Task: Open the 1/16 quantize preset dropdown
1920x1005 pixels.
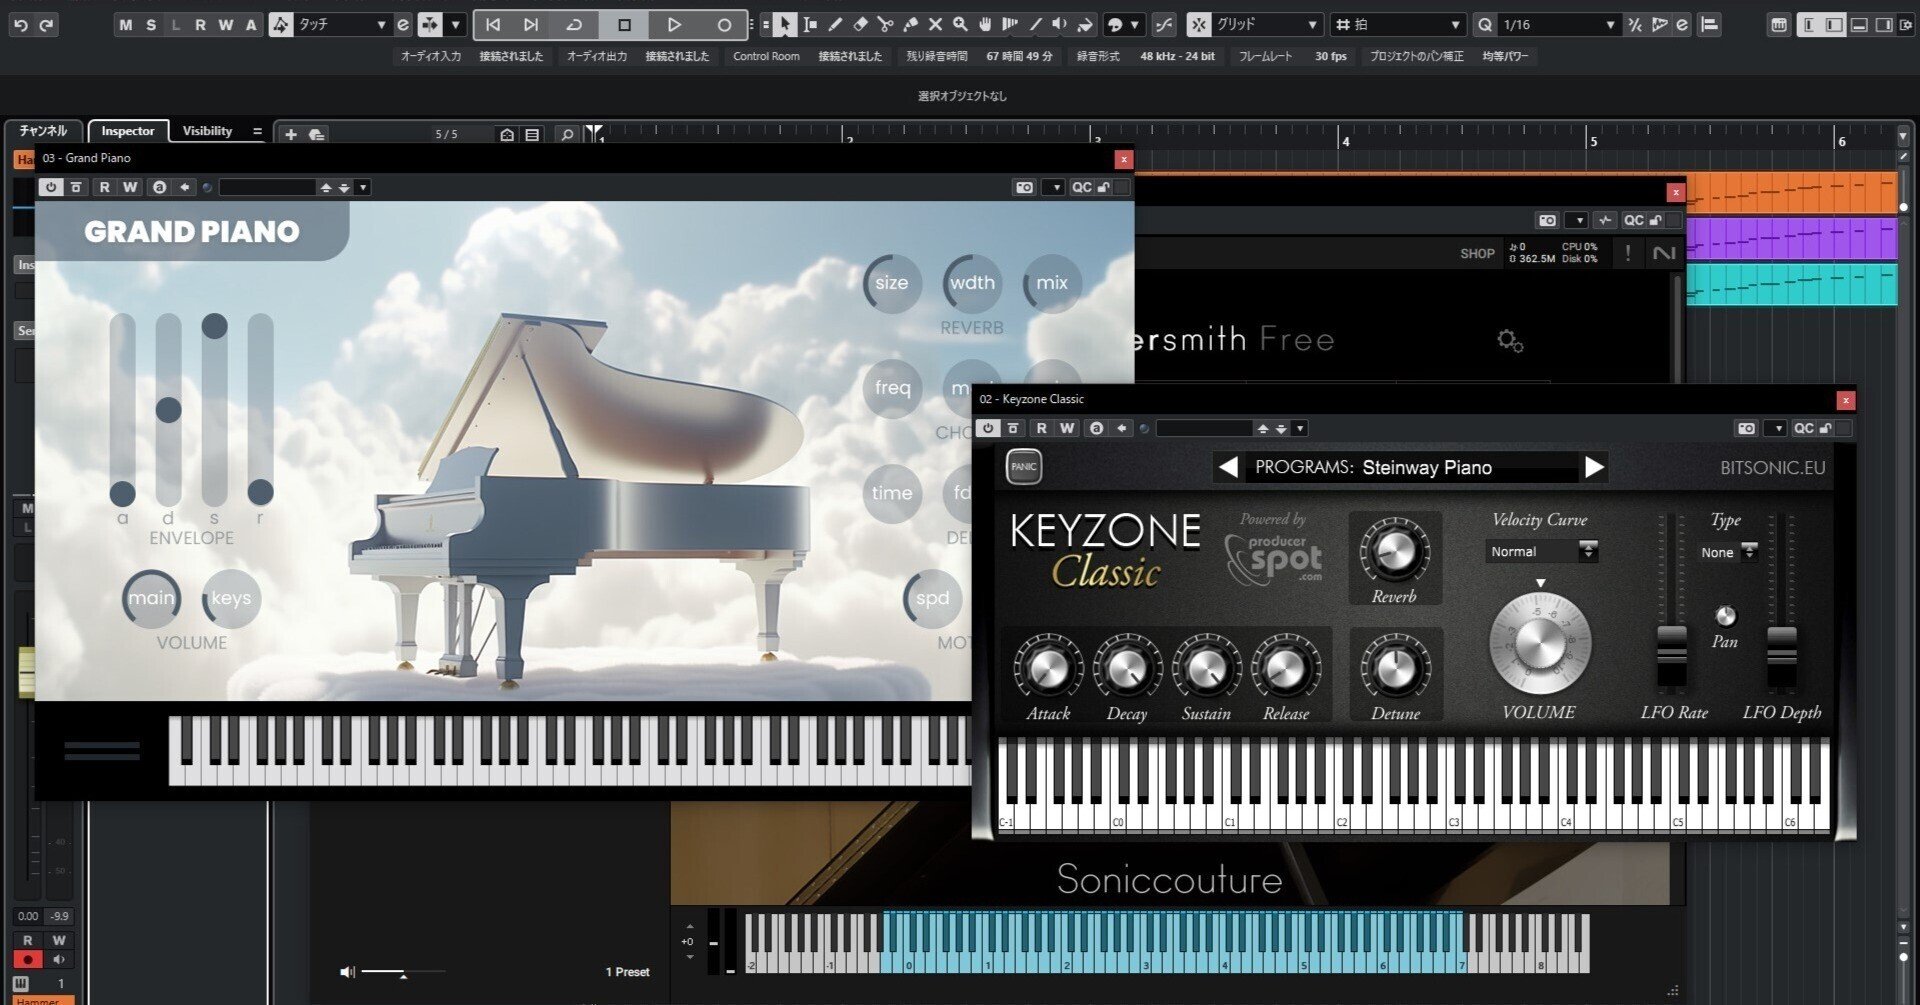Action: (1558, 24)
